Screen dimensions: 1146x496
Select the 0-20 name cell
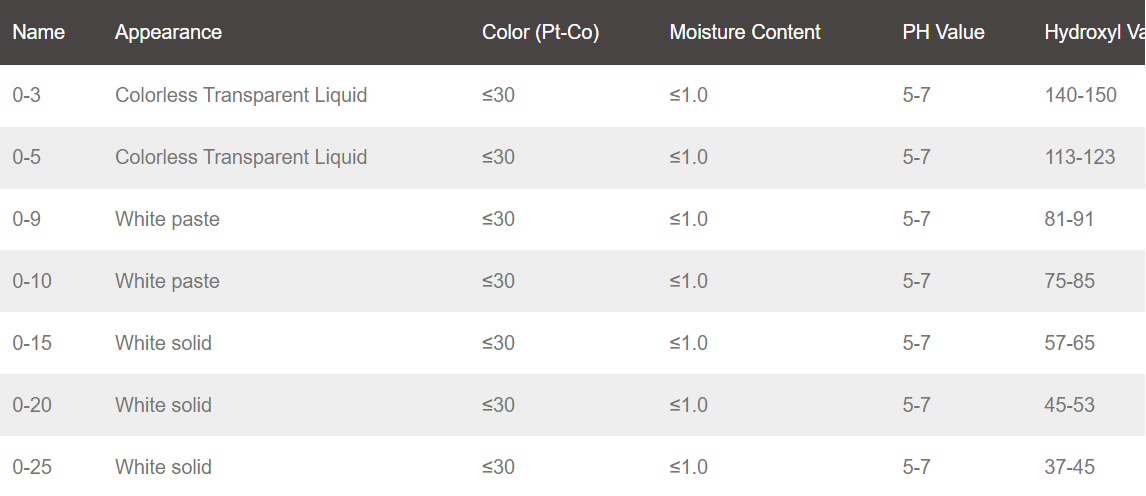coord(32,405)
